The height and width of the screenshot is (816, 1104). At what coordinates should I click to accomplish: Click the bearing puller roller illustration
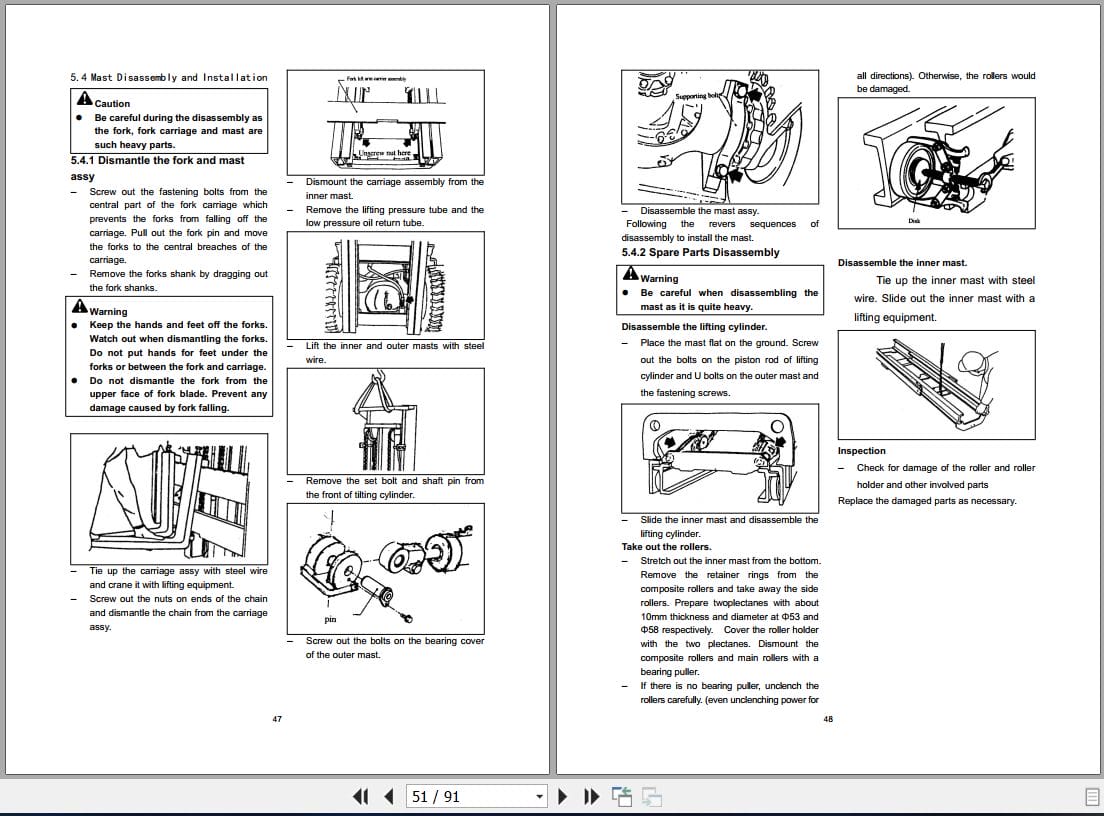tap(936, 163)
